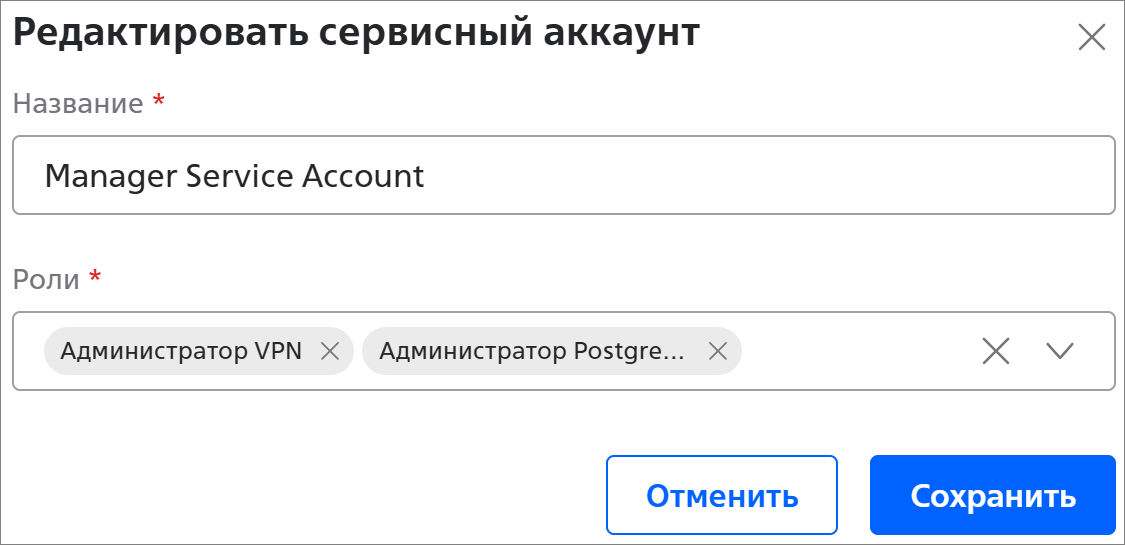Select the Администратор VPN tag label
Screen dimensions: 1125x545
pos(181,351)
